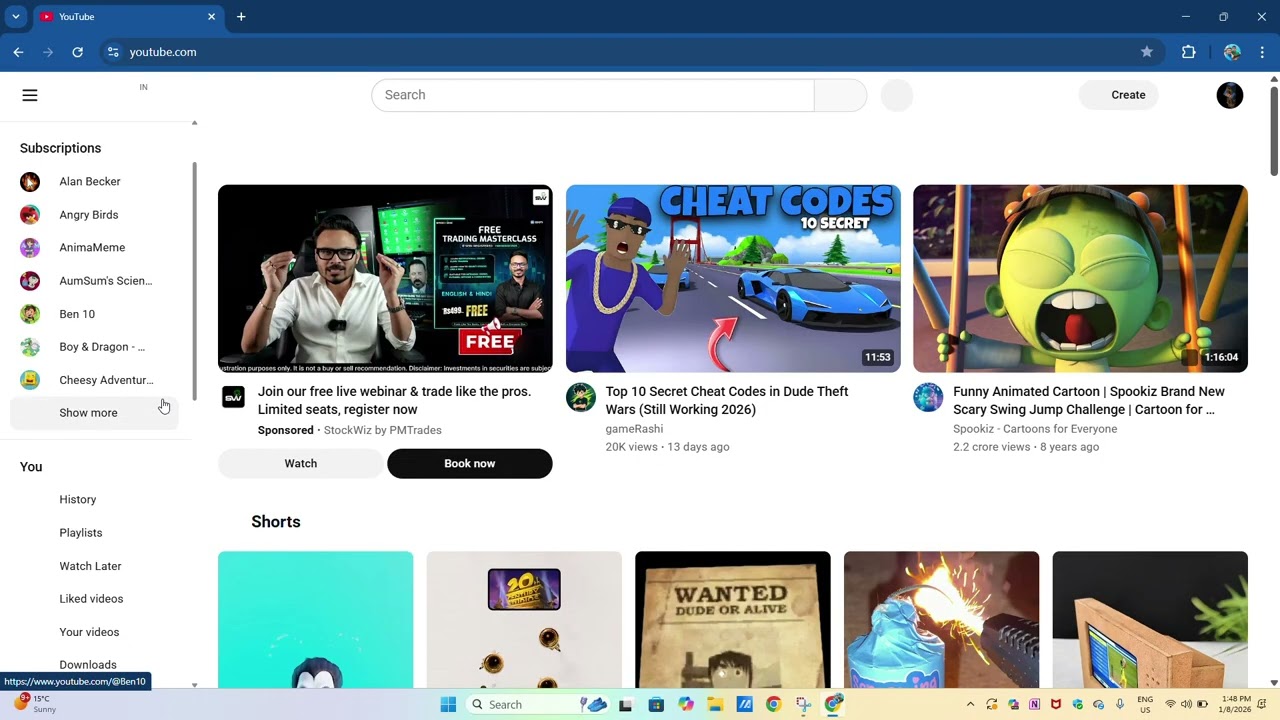This screenshot has width=1280, height=720.
Task: Click the Create button
Action: 1119,95
